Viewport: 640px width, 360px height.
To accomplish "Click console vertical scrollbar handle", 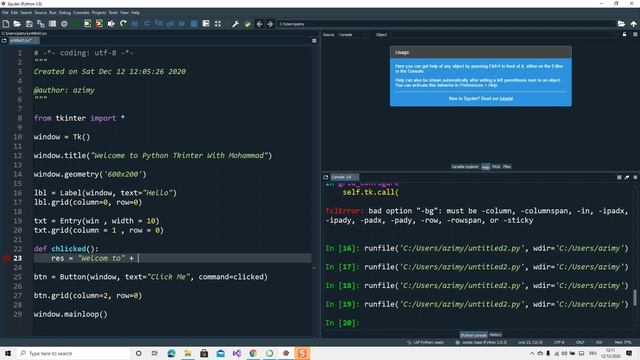I will (635, 298).
